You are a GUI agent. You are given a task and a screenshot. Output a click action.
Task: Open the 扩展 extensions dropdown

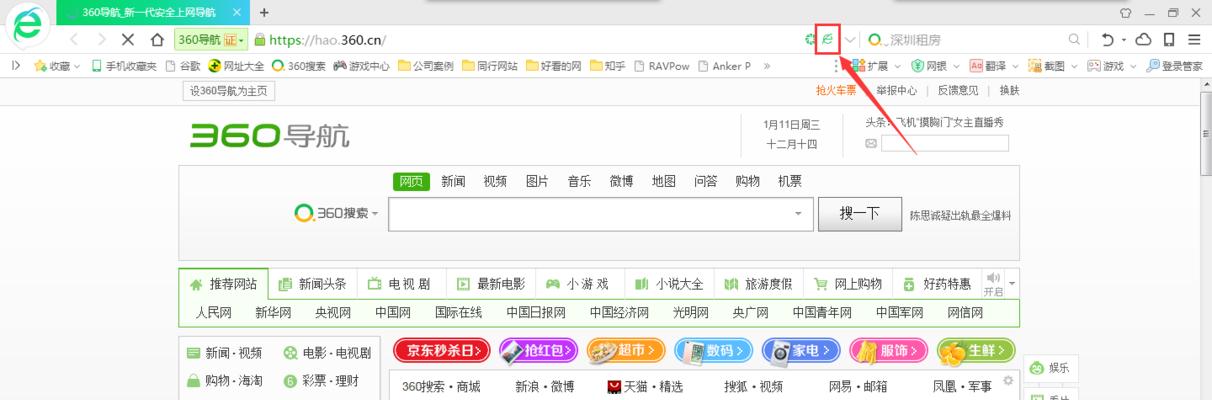click(877, 66)
